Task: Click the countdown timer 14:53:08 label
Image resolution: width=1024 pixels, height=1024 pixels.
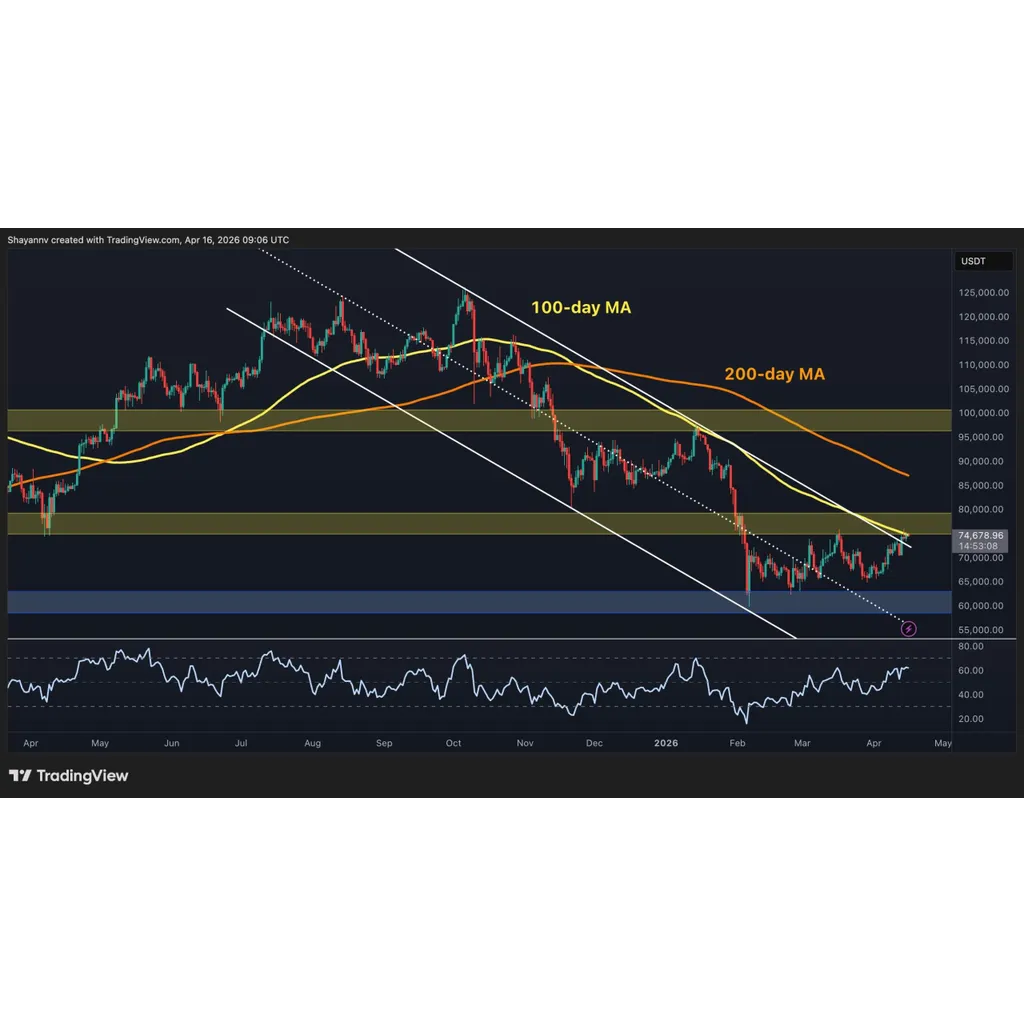Action: tap(978, 546)
